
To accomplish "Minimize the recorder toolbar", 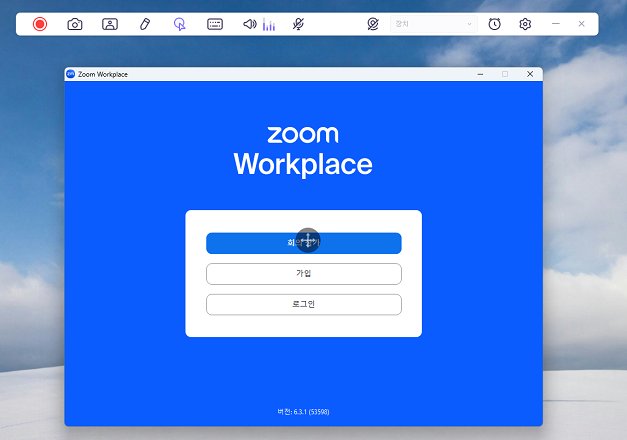I will point(556,24).
